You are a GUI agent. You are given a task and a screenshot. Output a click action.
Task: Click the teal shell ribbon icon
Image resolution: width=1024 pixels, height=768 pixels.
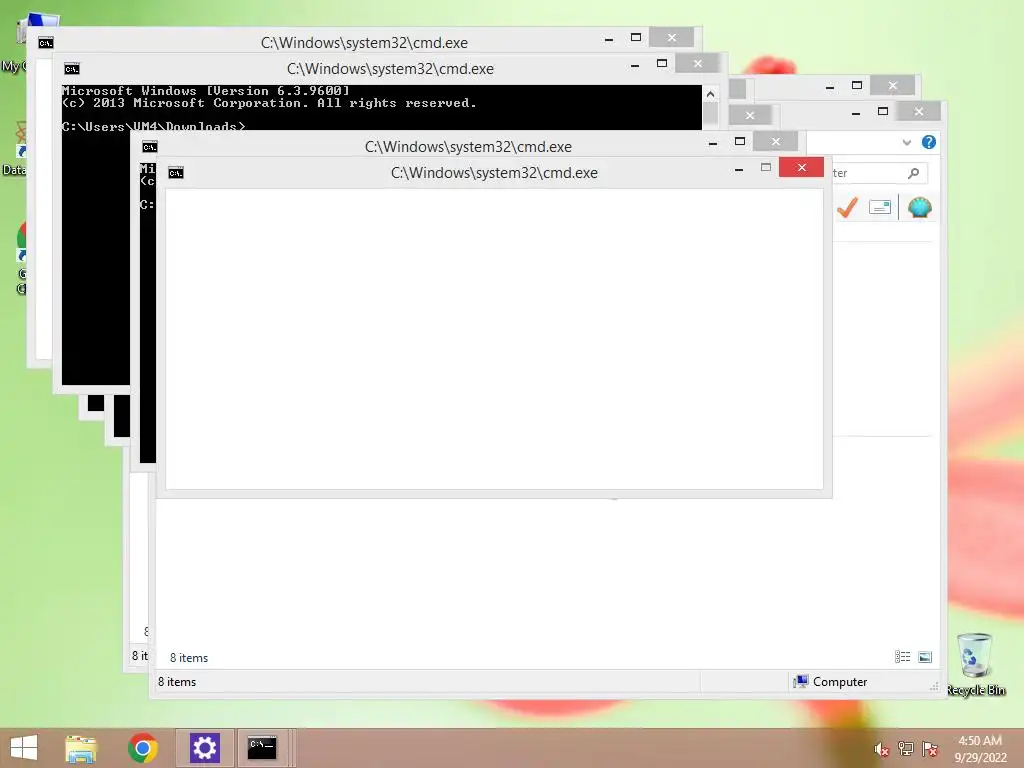pos(920,208)
